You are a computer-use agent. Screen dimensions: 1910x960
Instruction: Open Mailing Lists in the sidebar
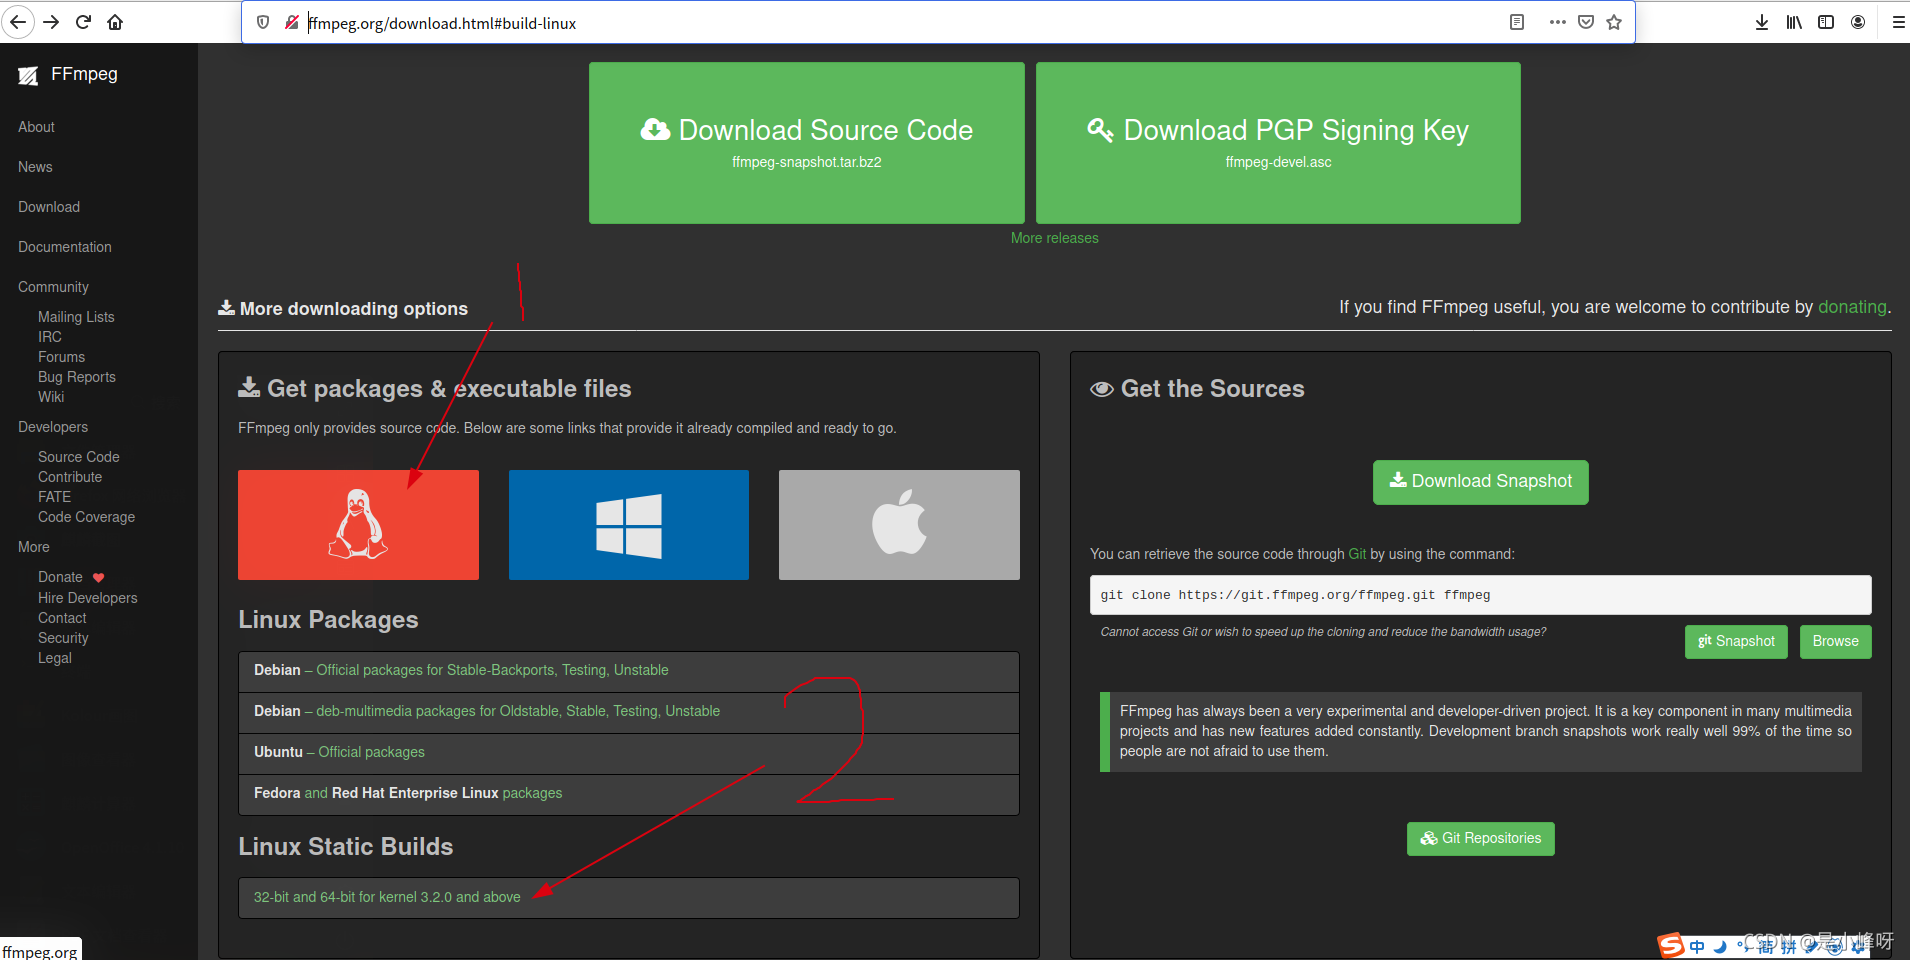76,317
